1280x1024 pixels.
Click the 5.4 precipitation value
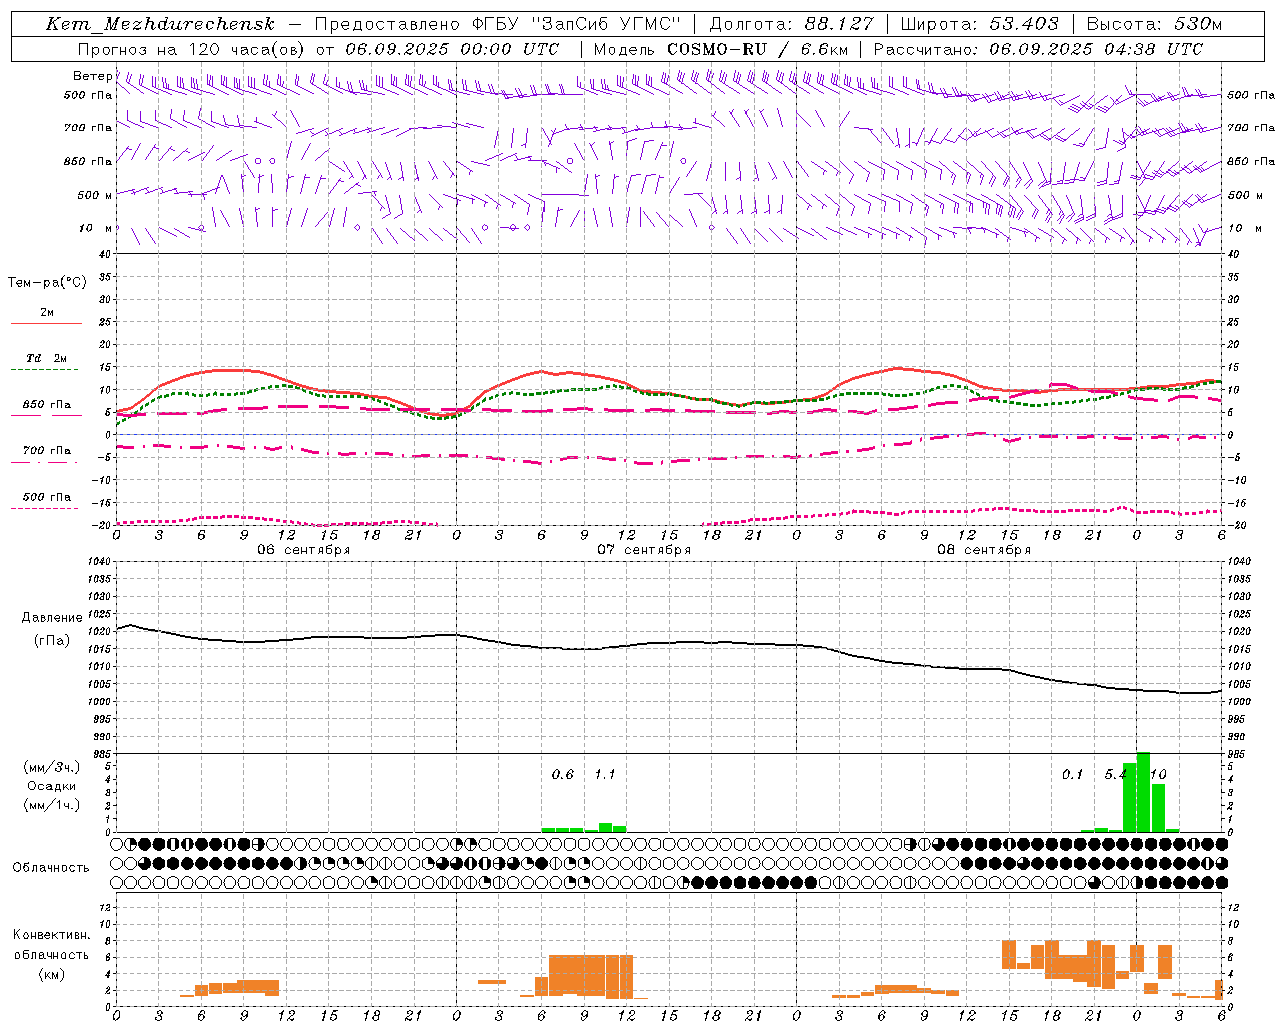tap(1115, 775)
